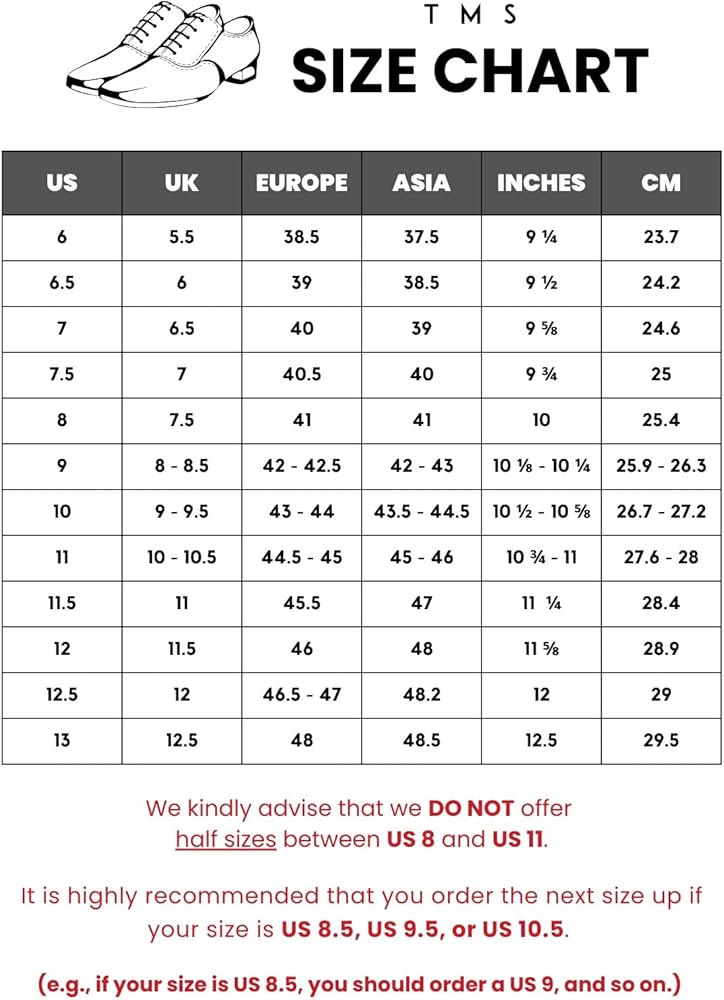
Task: Select the EUROPE column header
Action: point(301,183)
